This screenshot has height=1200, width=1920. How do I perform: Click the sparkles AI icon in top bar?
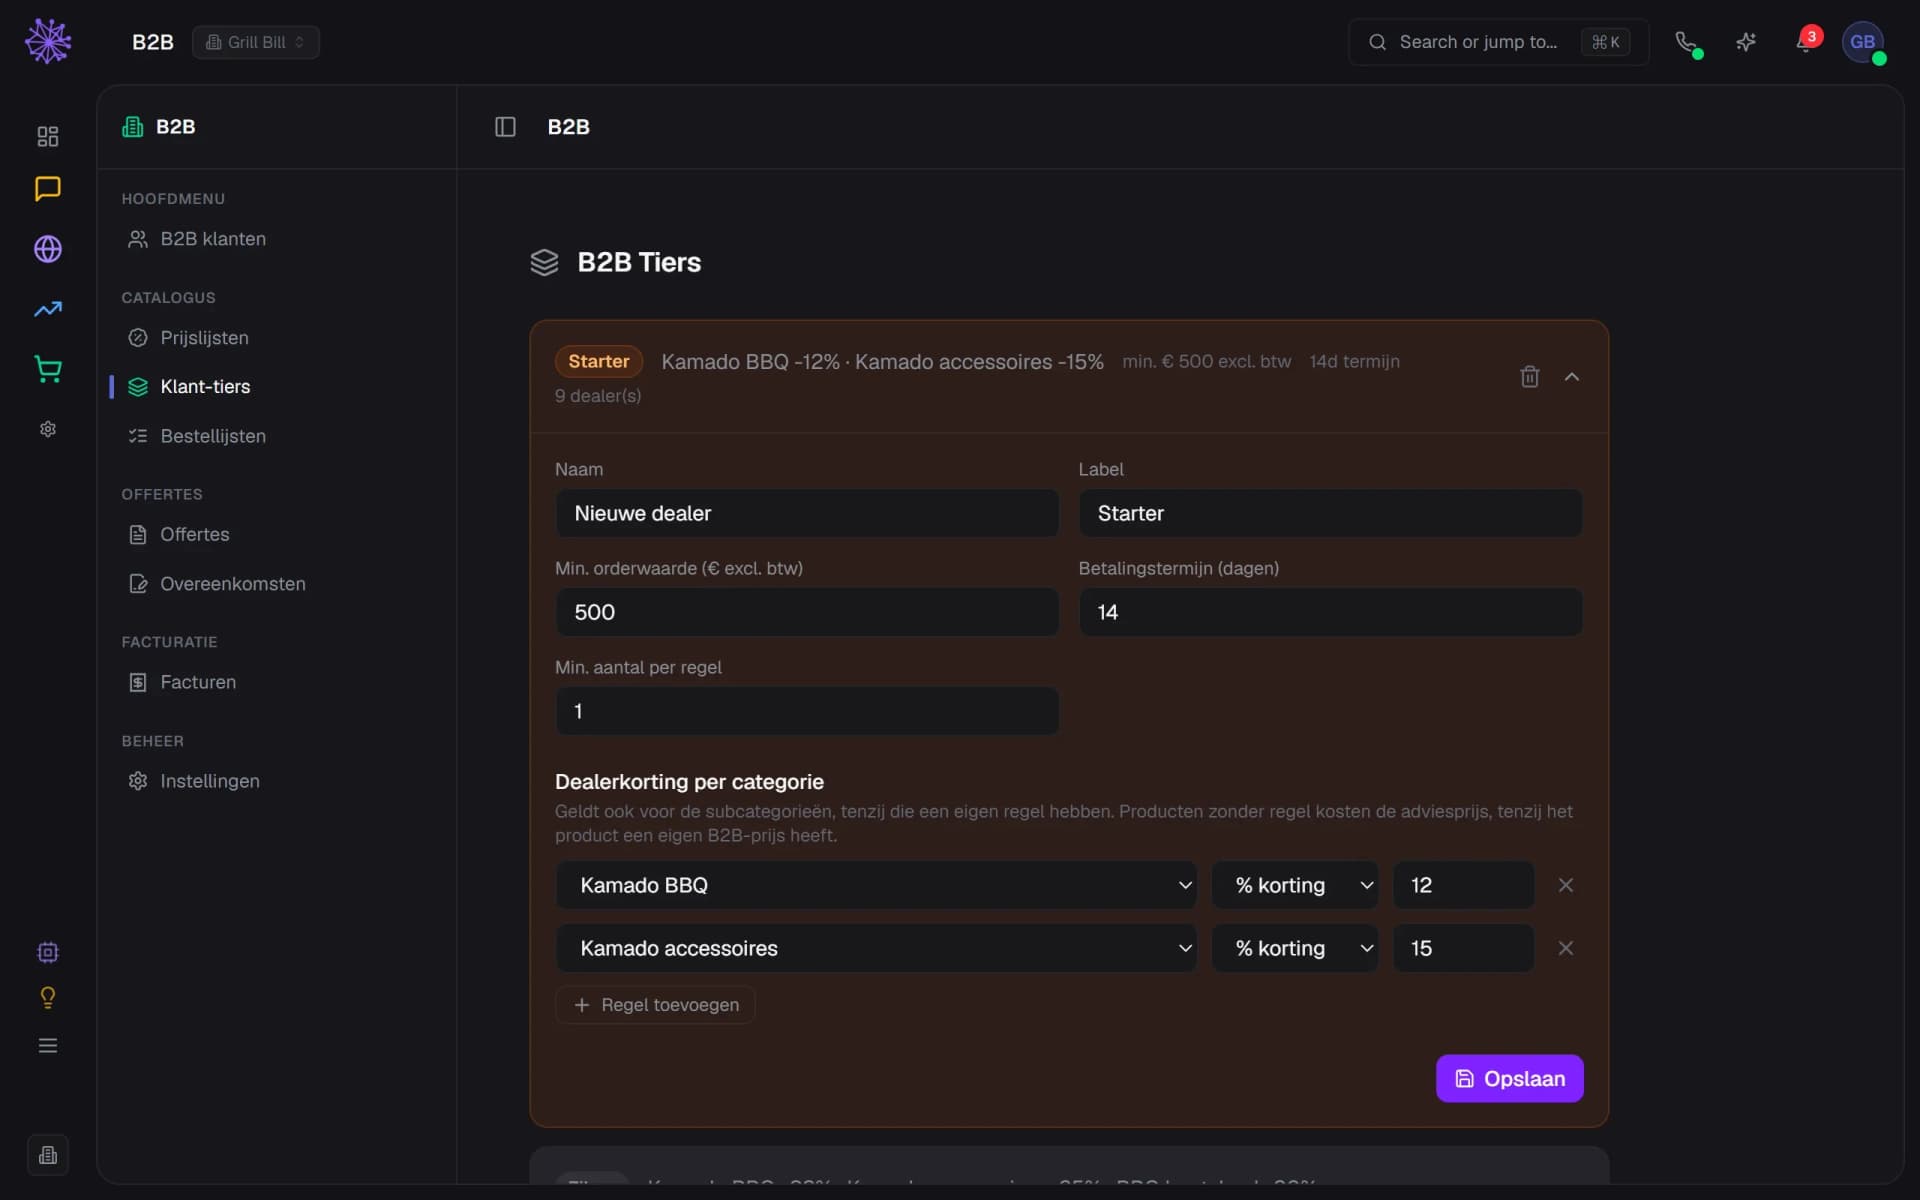point(1746,42)
